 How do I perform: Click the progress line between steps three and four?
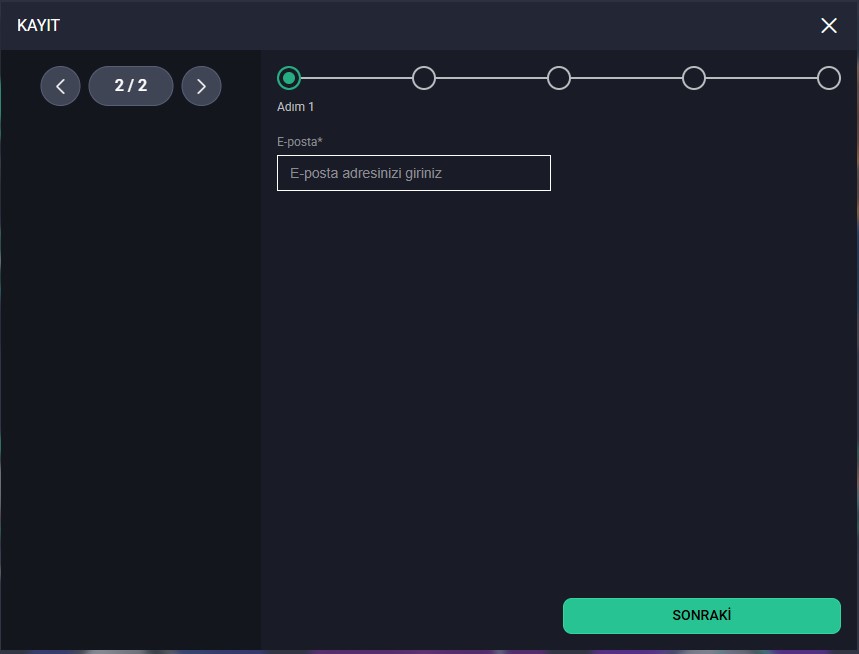(626, 78)
